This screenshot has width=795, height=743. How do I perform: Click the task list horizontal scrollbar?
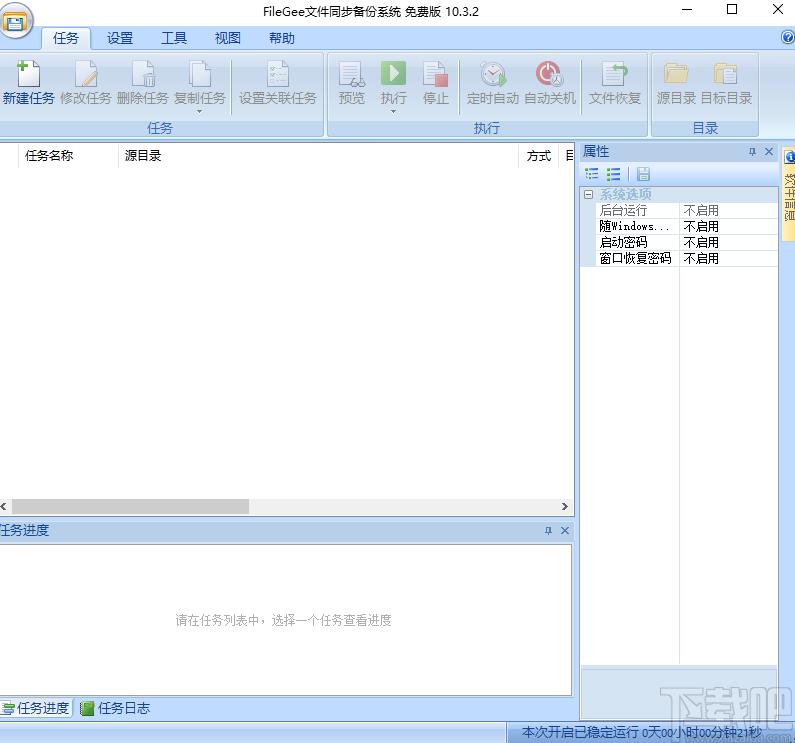tap(130, 507)
